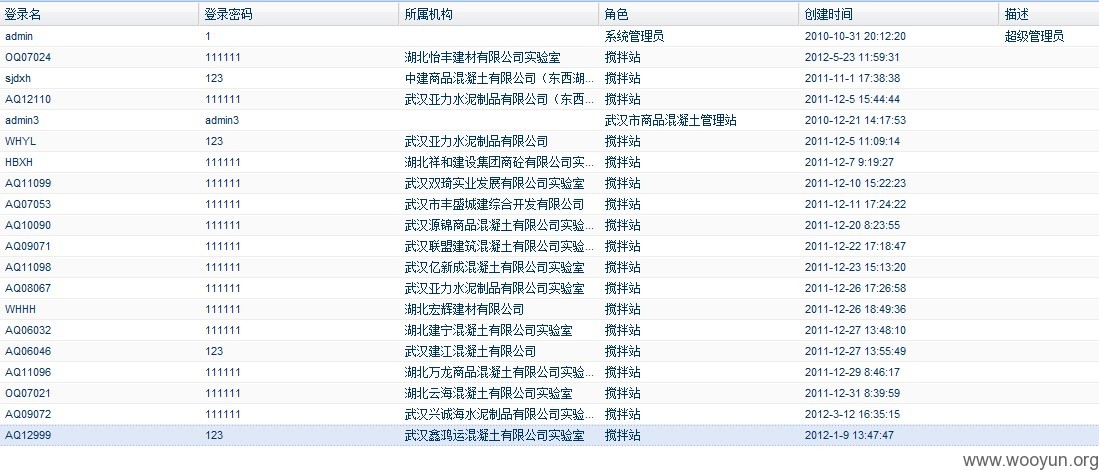The image size is (1099, 470).
Task: Click the 2011-12-20 8:23:55 creation time
Action: point(852,226)
